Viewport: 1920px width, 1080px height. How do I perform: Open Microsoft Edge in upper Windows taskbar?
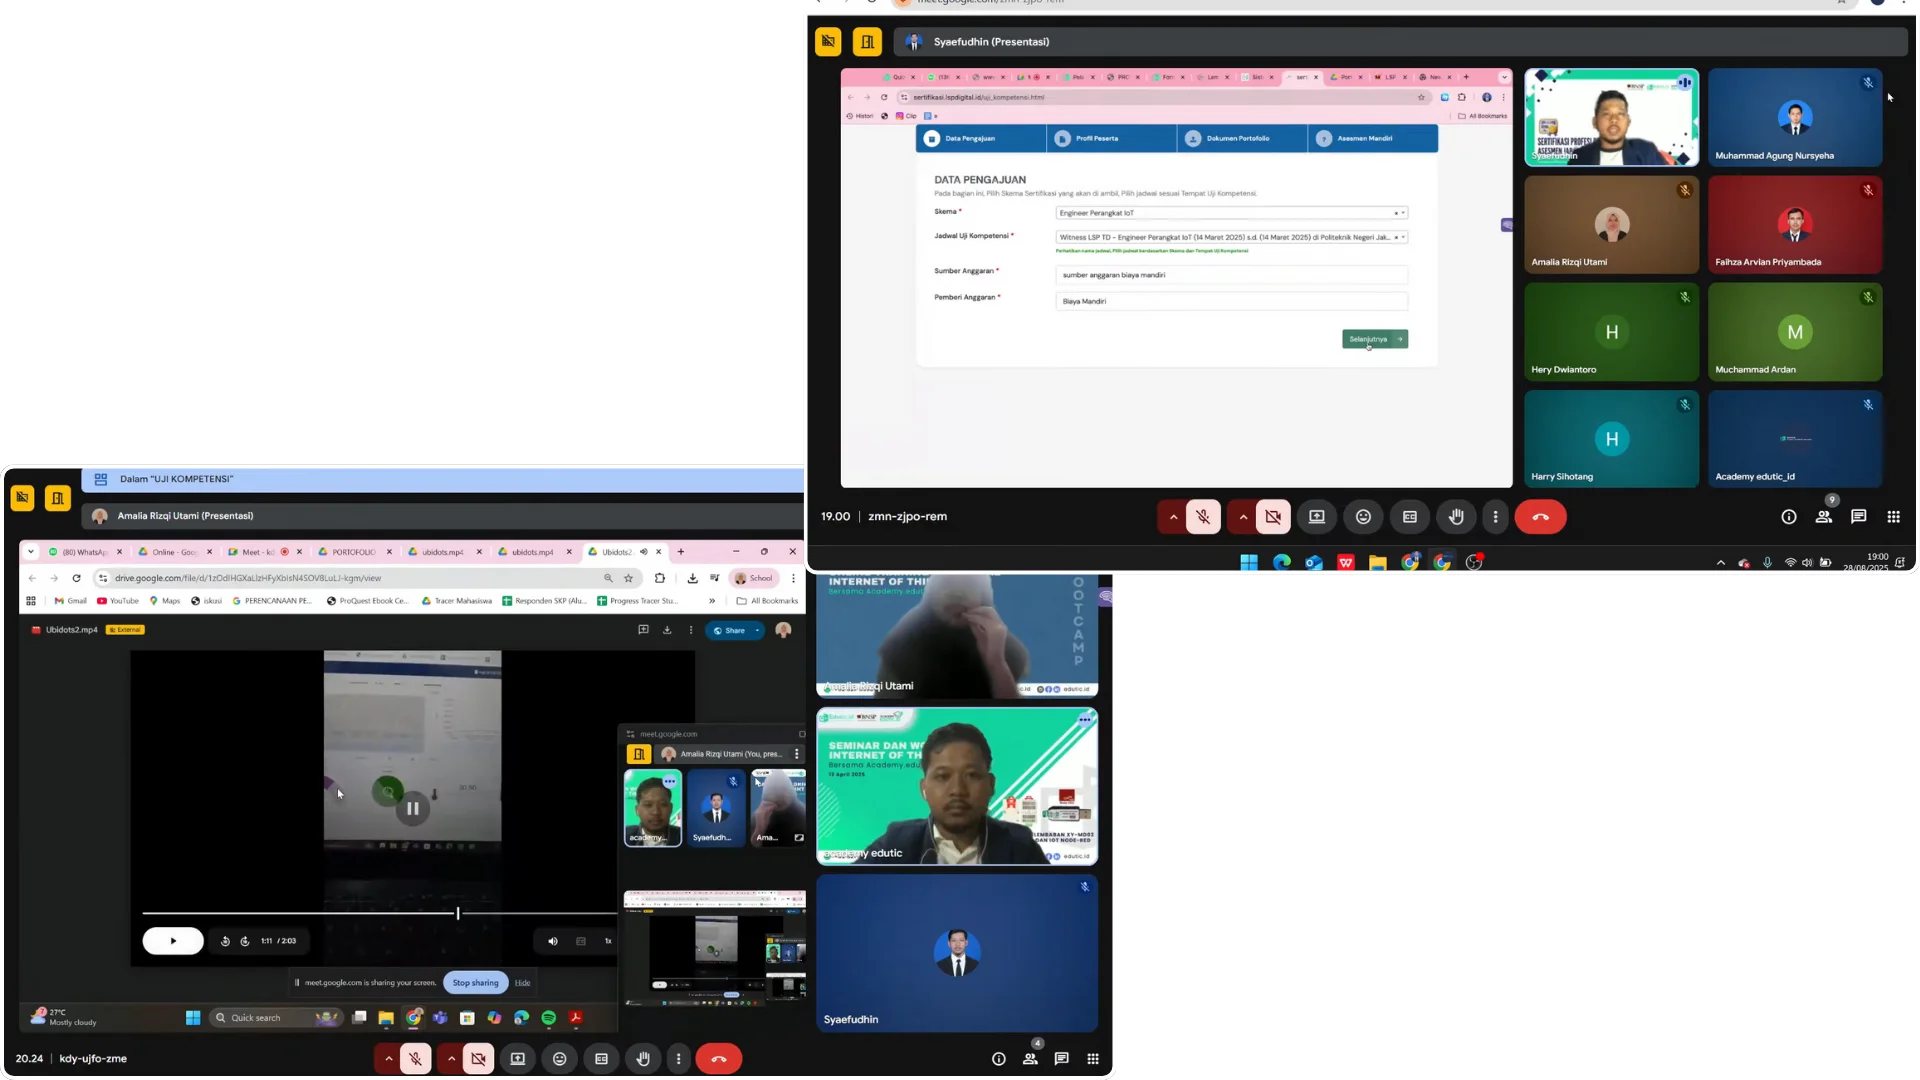pos(1282,563)
